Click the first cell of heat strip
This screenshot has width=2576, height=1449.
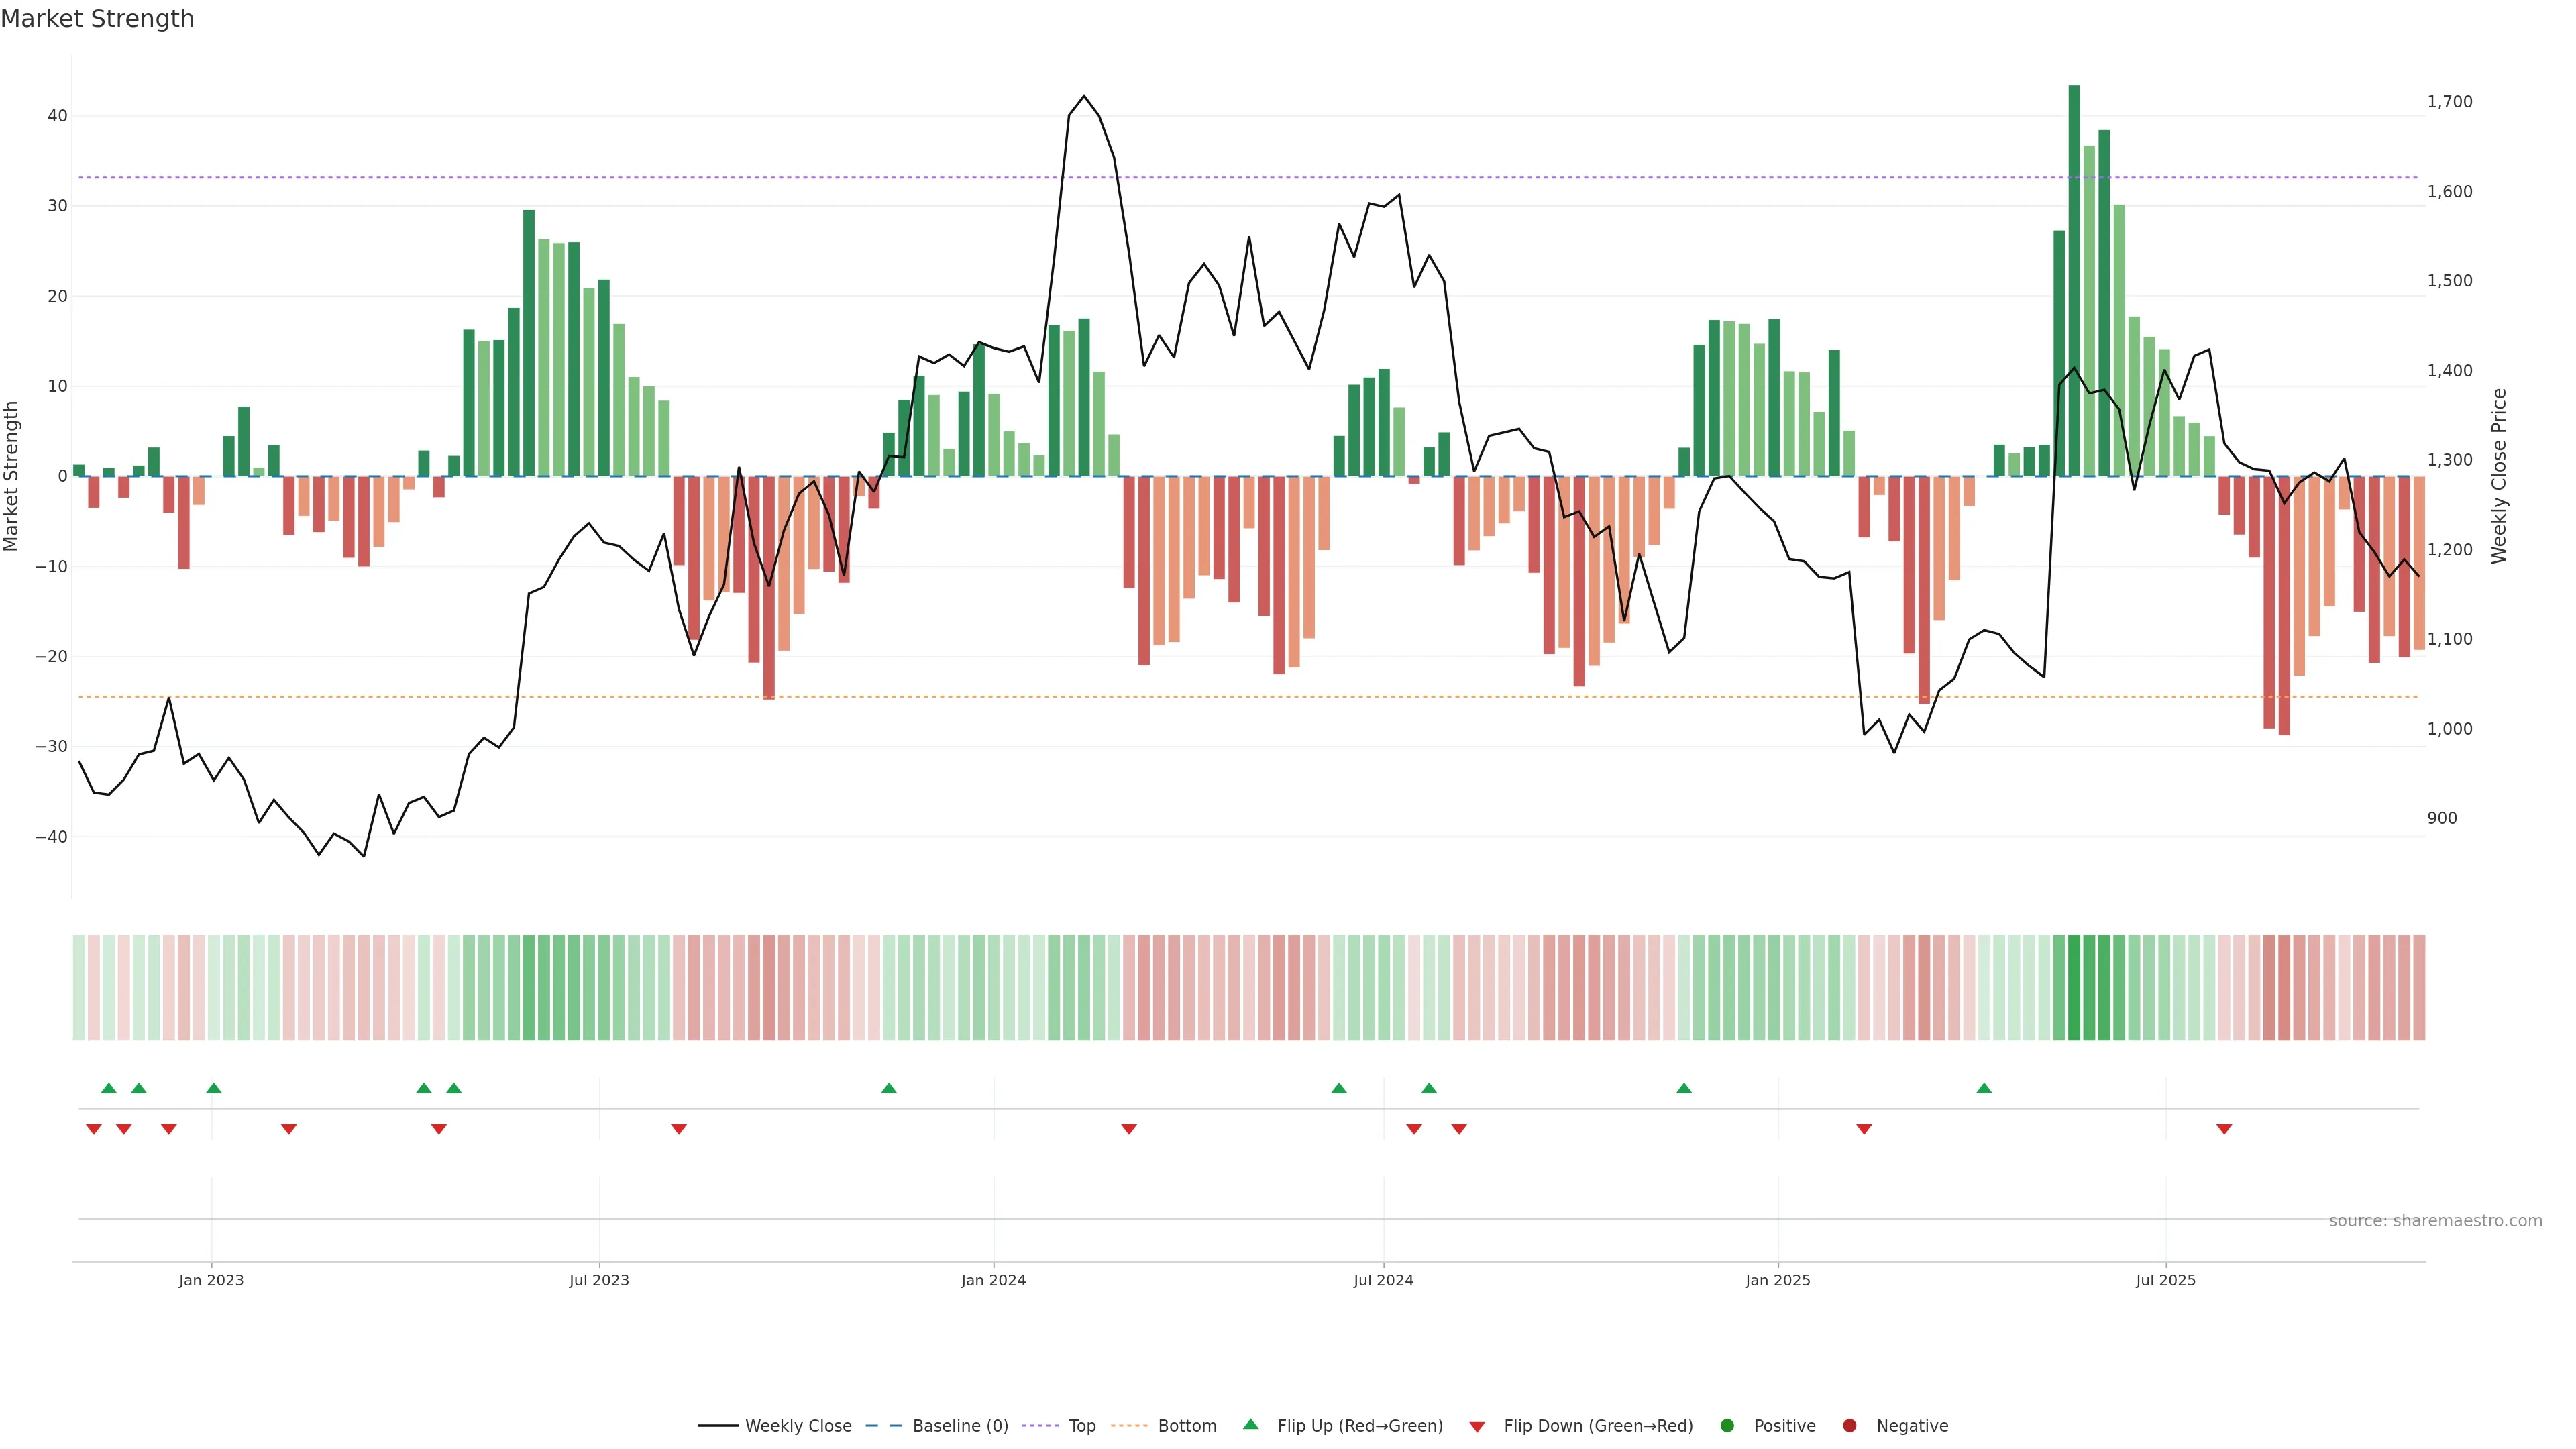point(79,988)
